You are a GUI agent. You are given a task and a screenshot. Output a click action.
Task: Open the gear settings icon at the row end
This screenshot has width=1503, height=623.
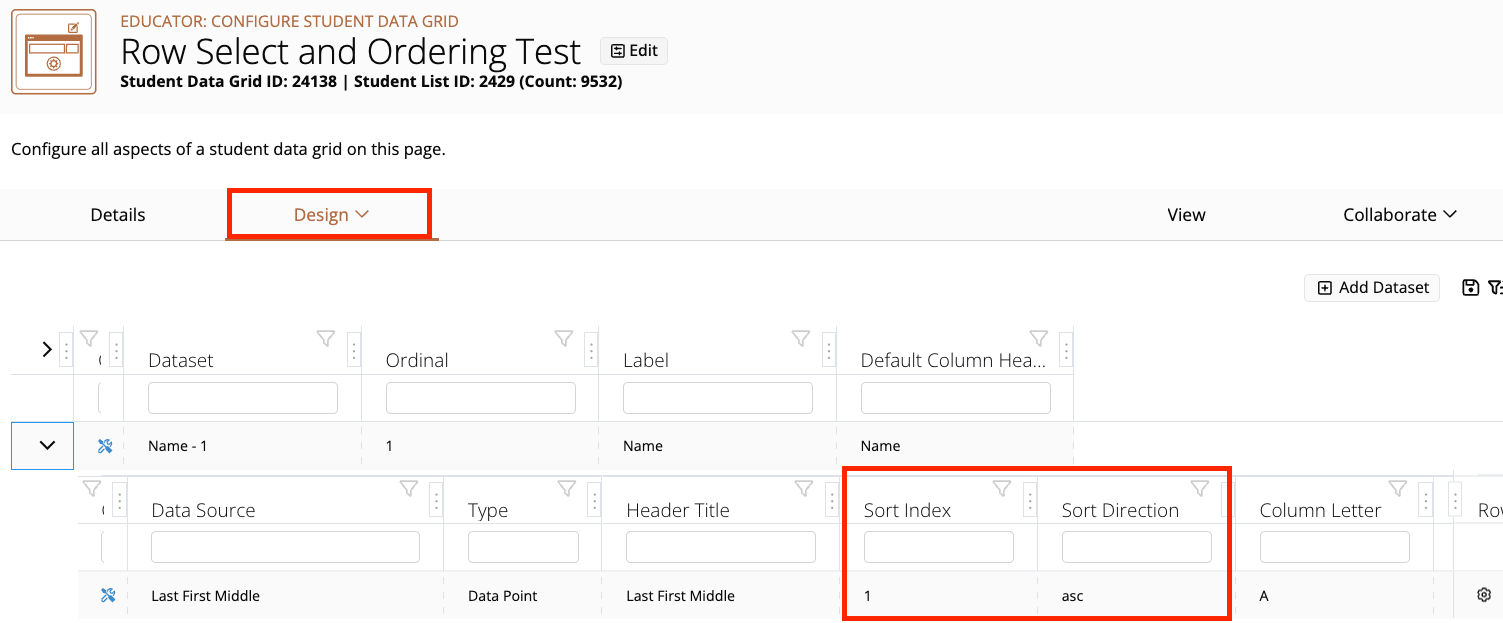(x=1486, y=595)
